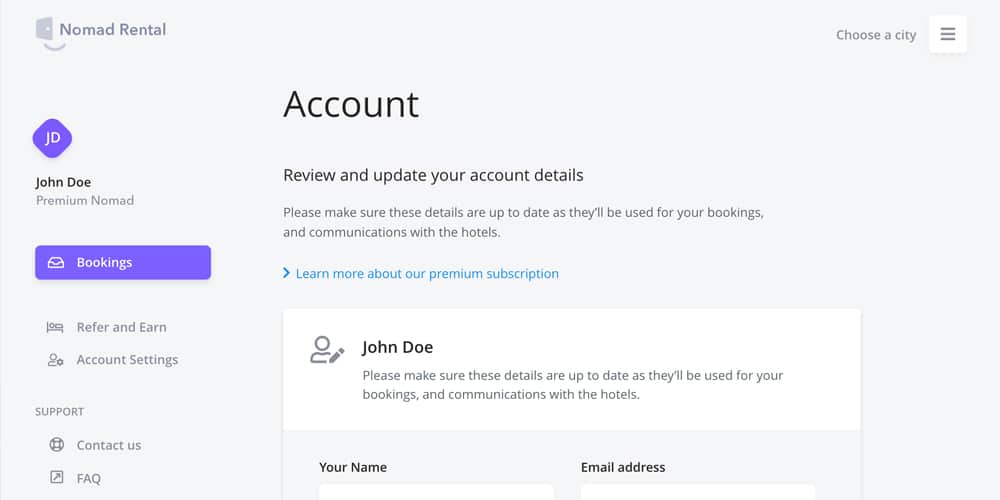Click the user edit icon in John Doe card
The height and width of the screenshot is (500, 1000).
tap(327, 350)
